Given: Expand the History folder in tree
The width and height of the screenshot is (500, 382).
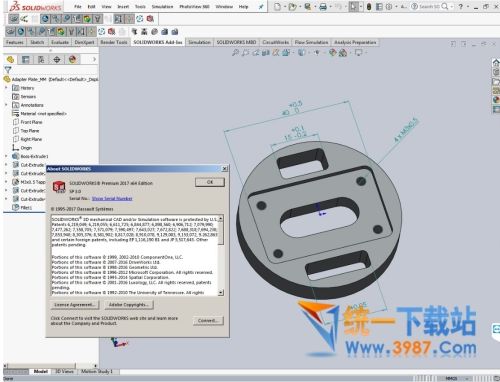Looking at the screenshot, I should (6, 88).
